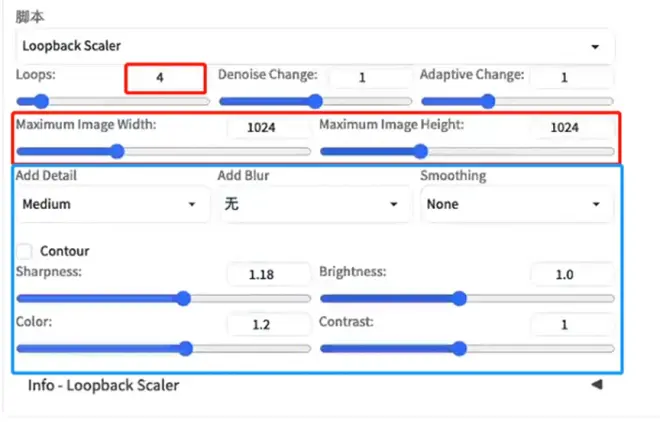Click the Denoise Change slider track
660x422 pixels.
click(315, 101)
